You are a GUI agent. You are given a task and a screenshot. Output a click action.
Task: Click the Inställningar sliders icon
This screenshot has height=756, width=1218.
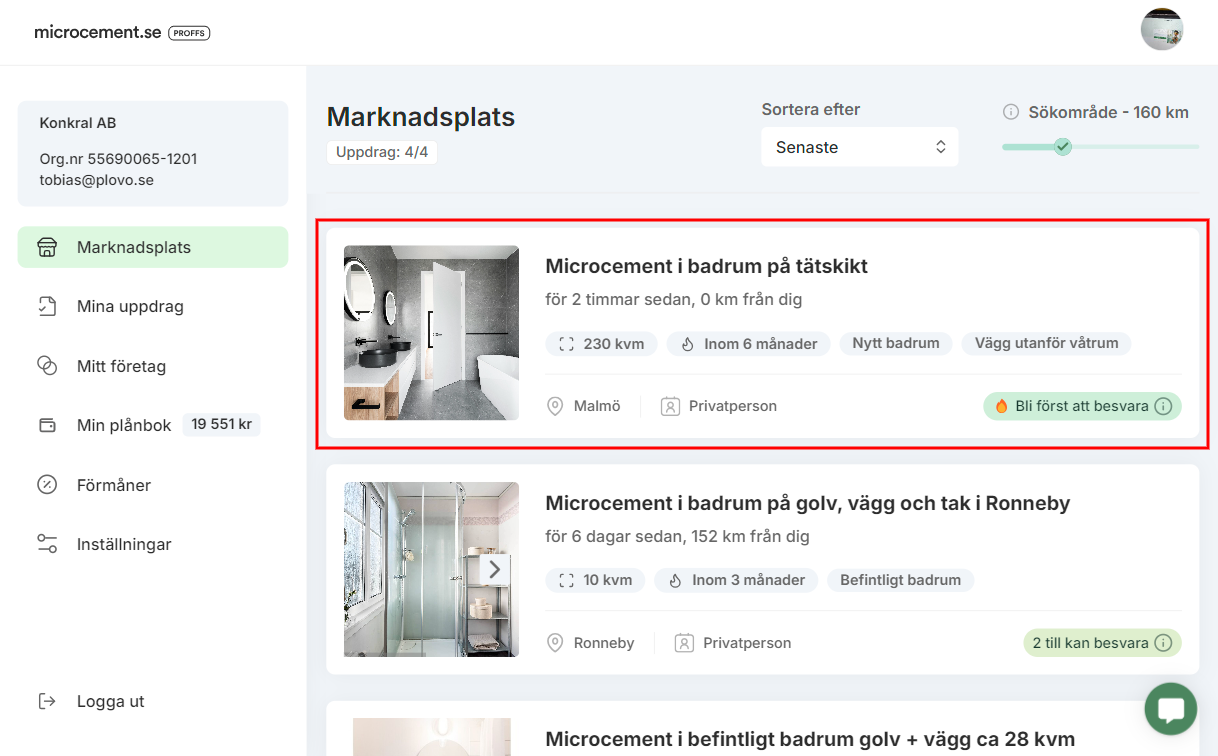[47, 544]
